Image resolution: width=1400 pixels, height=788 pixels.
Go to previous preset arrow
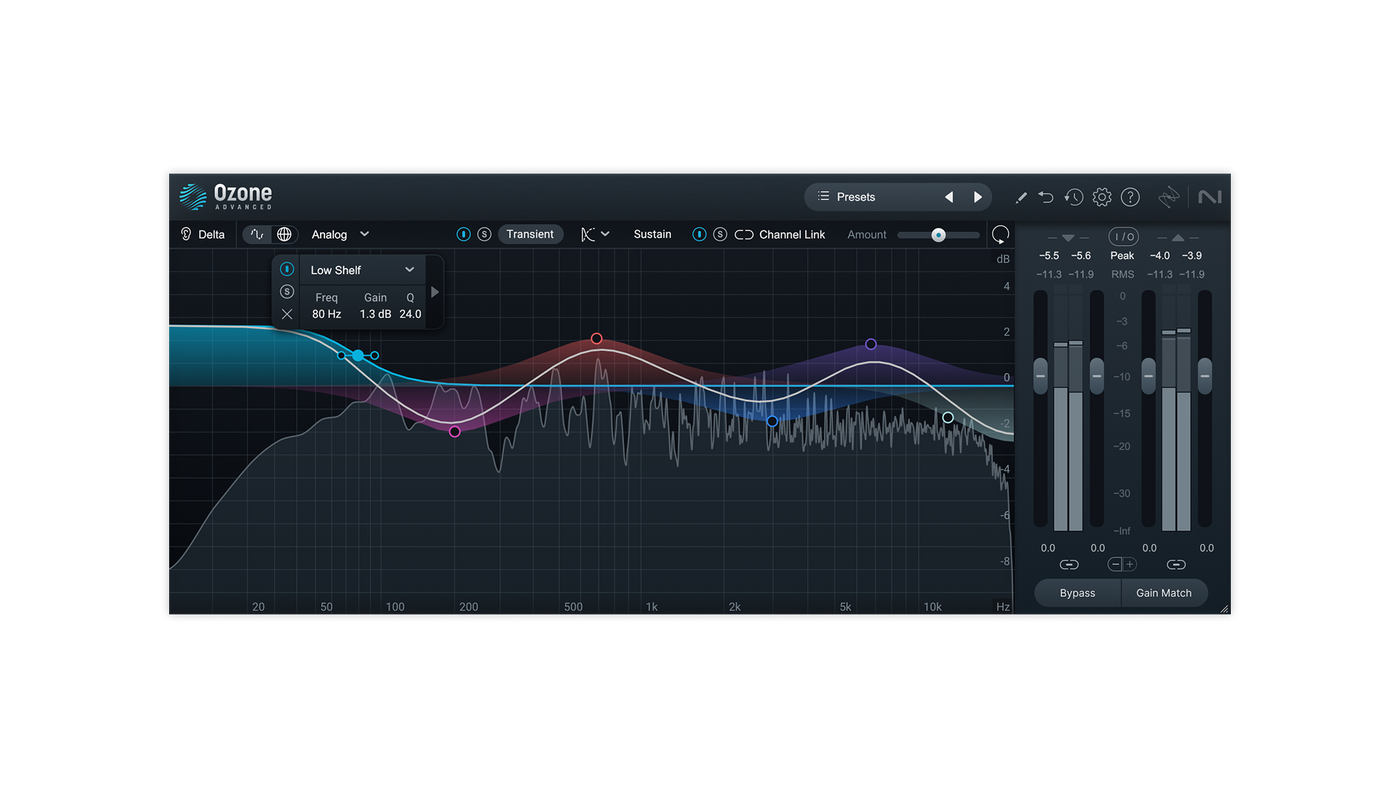point(949,197)
